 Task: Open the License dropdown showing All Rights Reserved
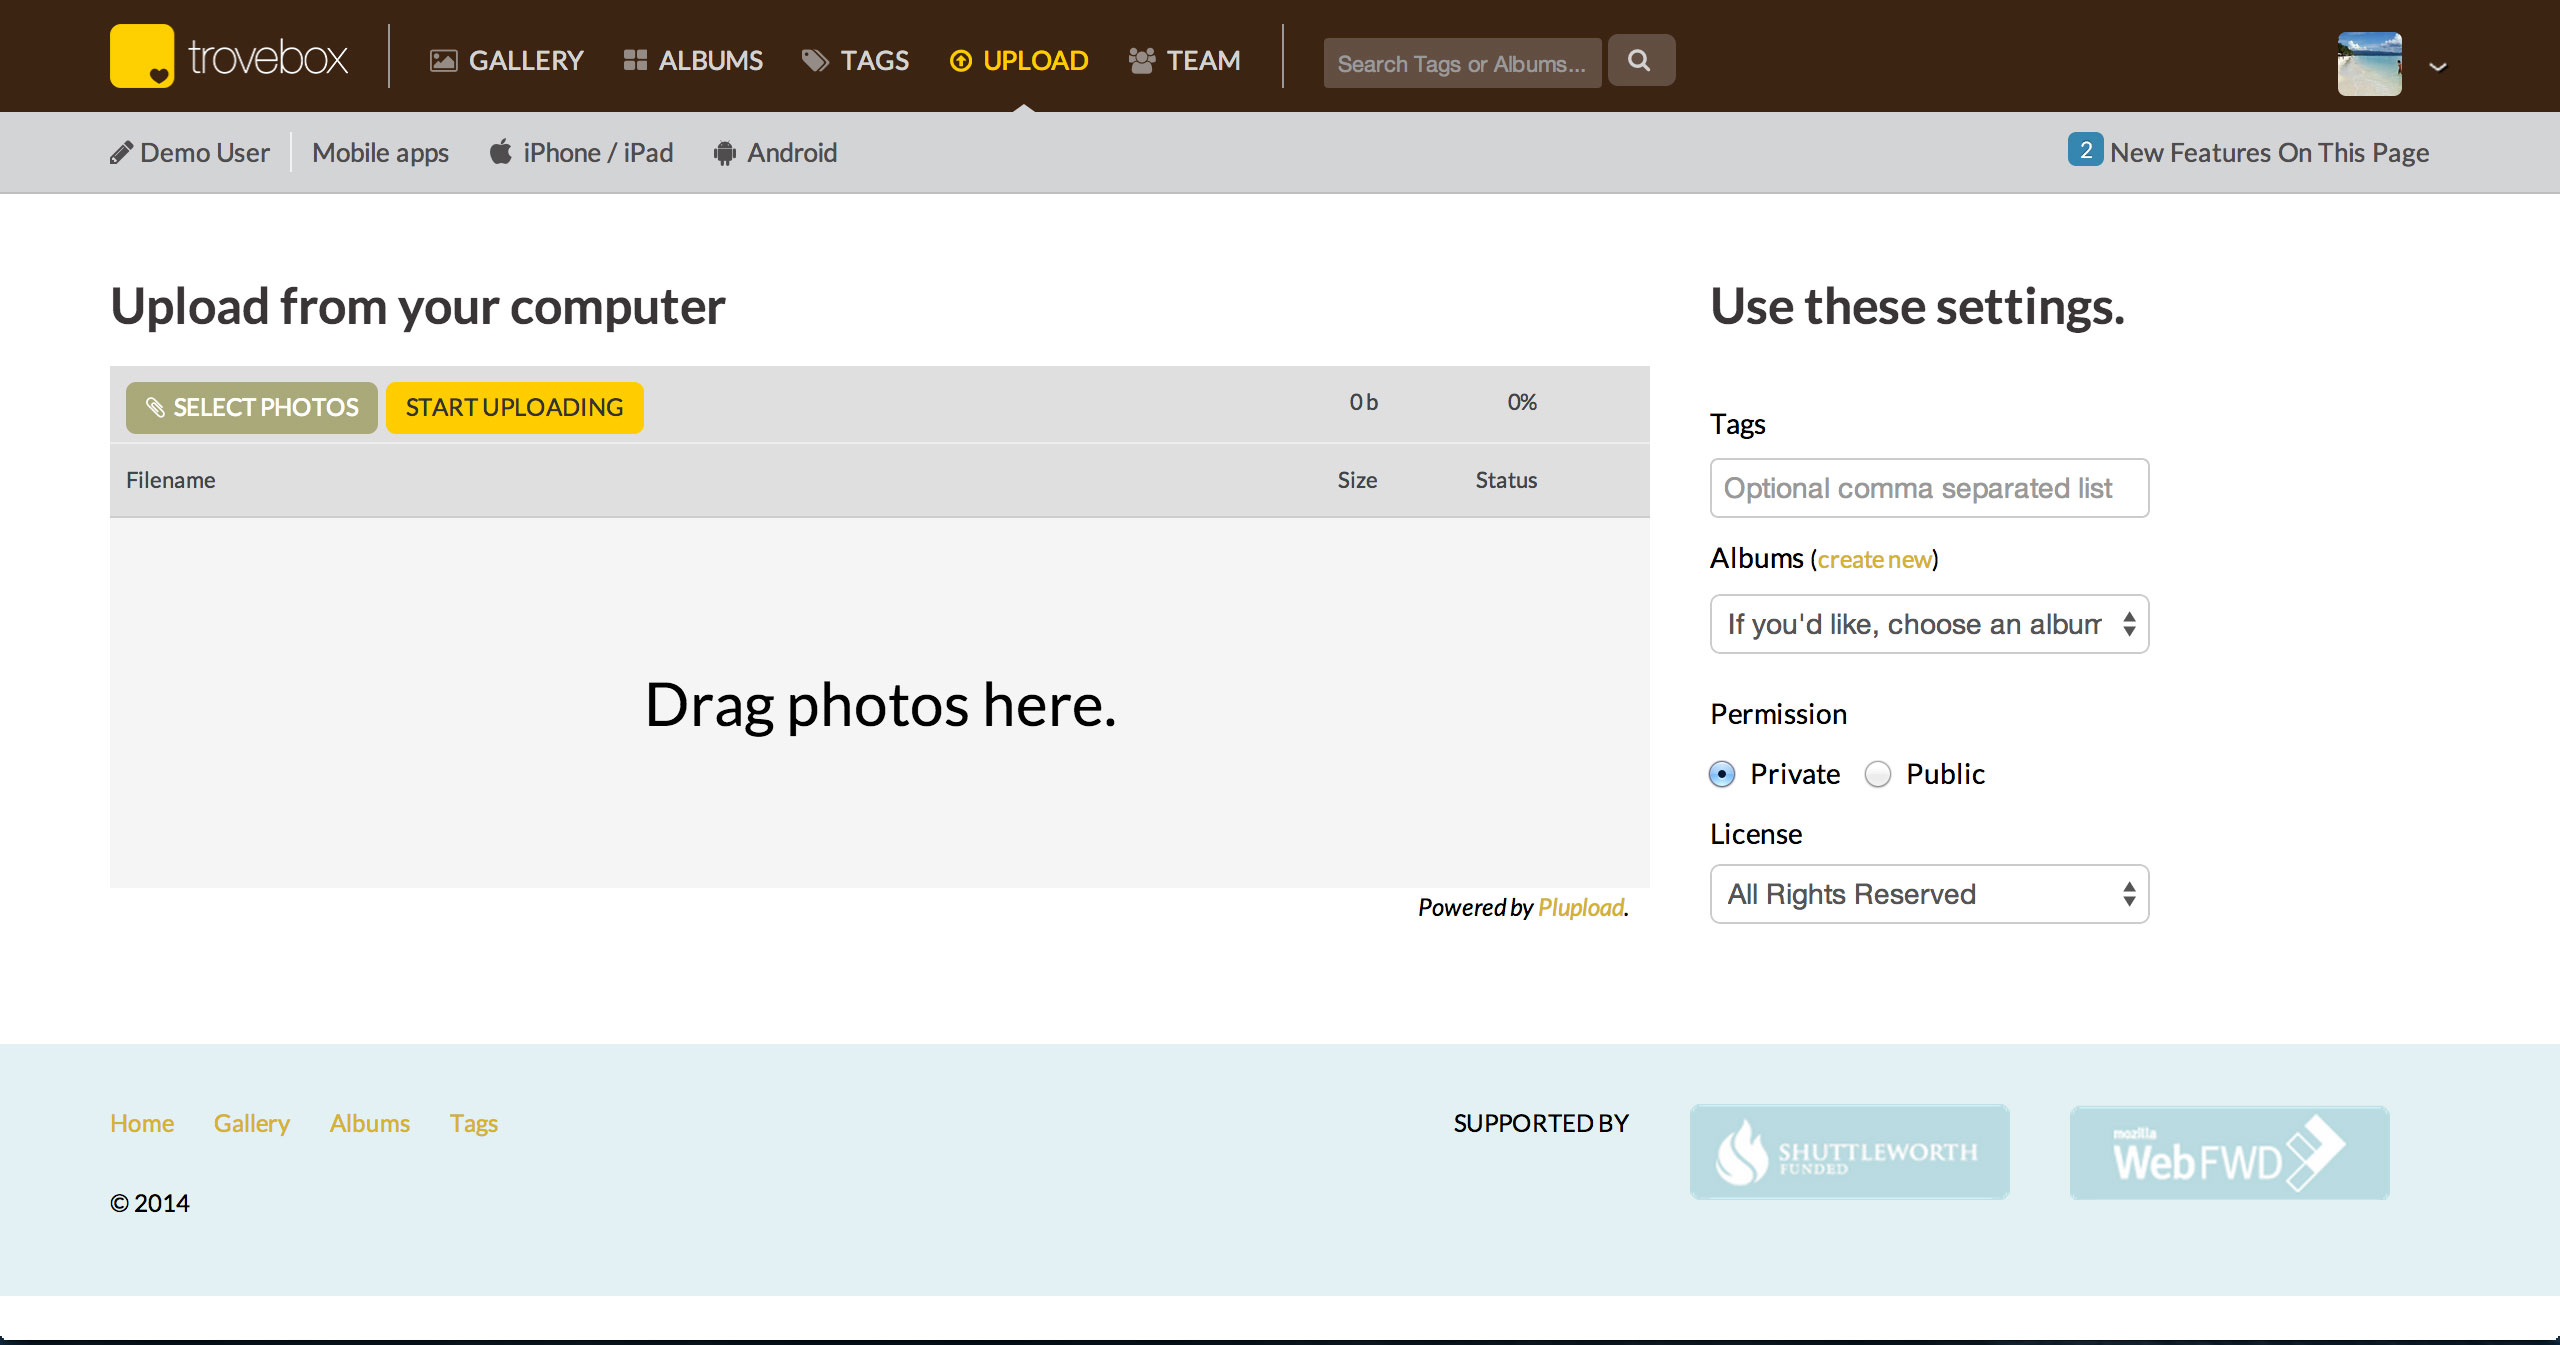[x=1929, y=894]
